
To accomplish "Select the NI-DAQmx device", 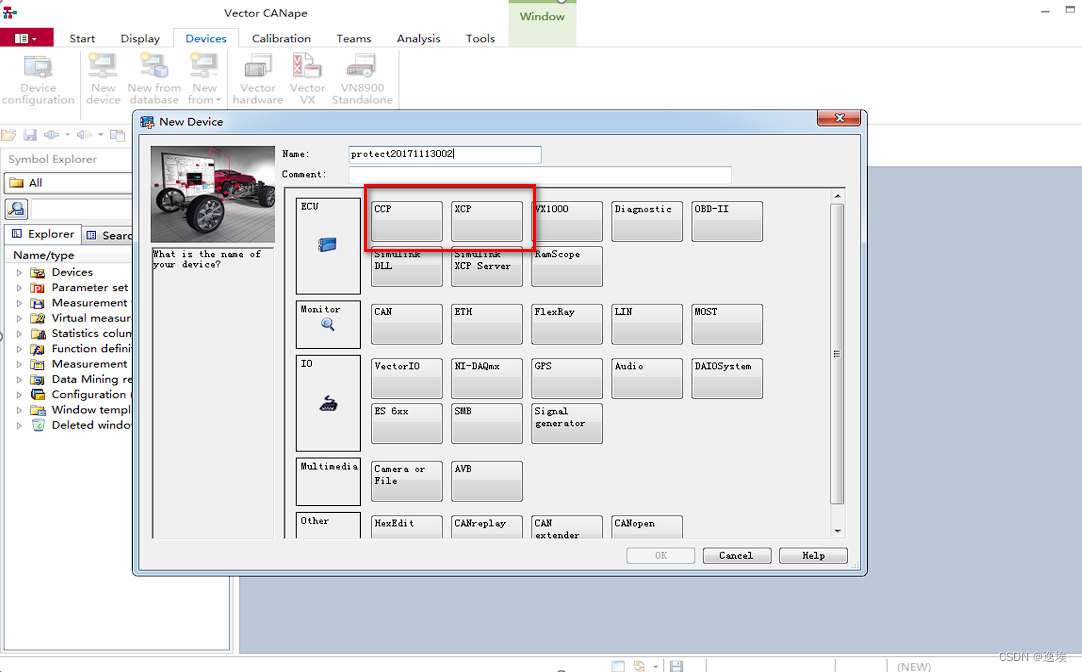I will click(486, 378).
